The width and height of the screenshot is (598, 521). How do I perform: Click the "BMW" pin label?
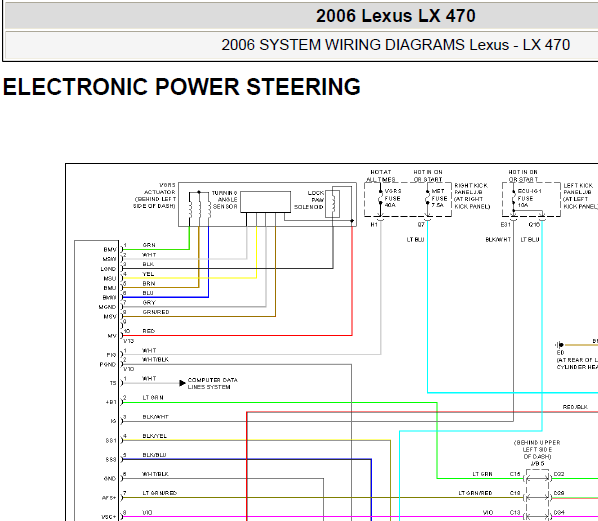pyautogui.click(x=109, y=297)
